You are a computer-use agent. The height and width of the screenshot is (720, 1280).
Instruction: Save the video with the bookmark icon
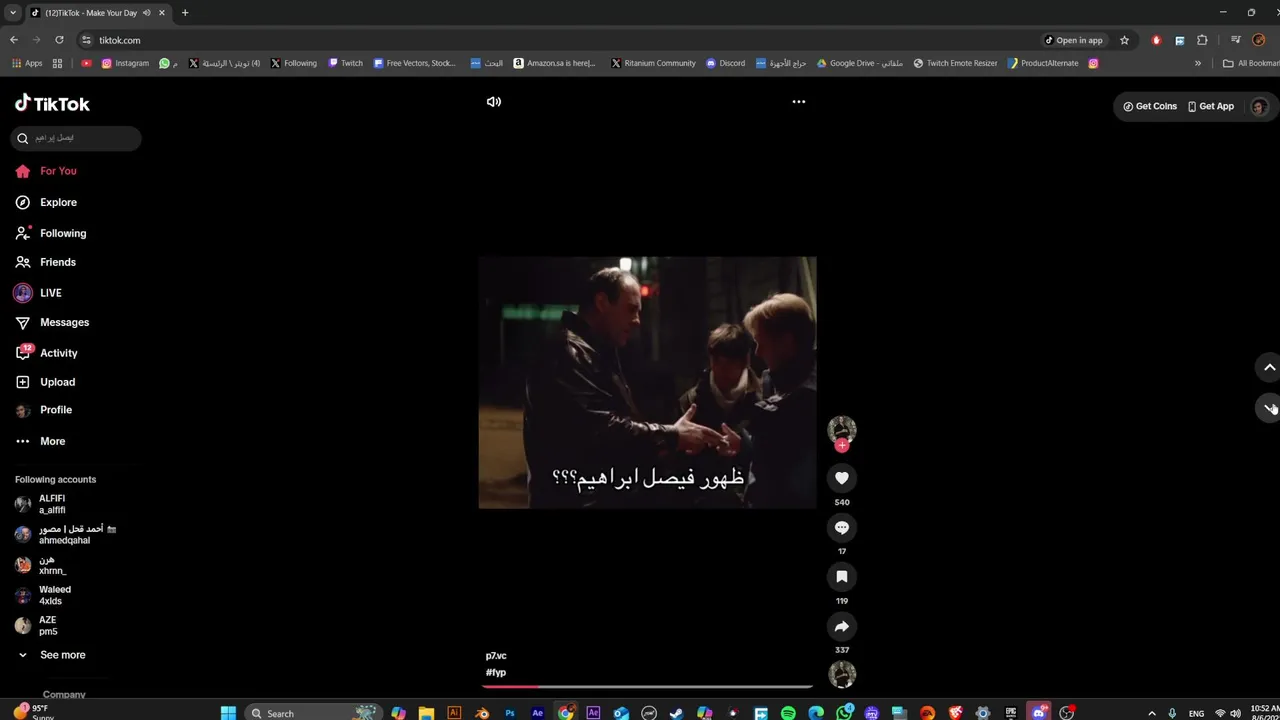point(842,577)
